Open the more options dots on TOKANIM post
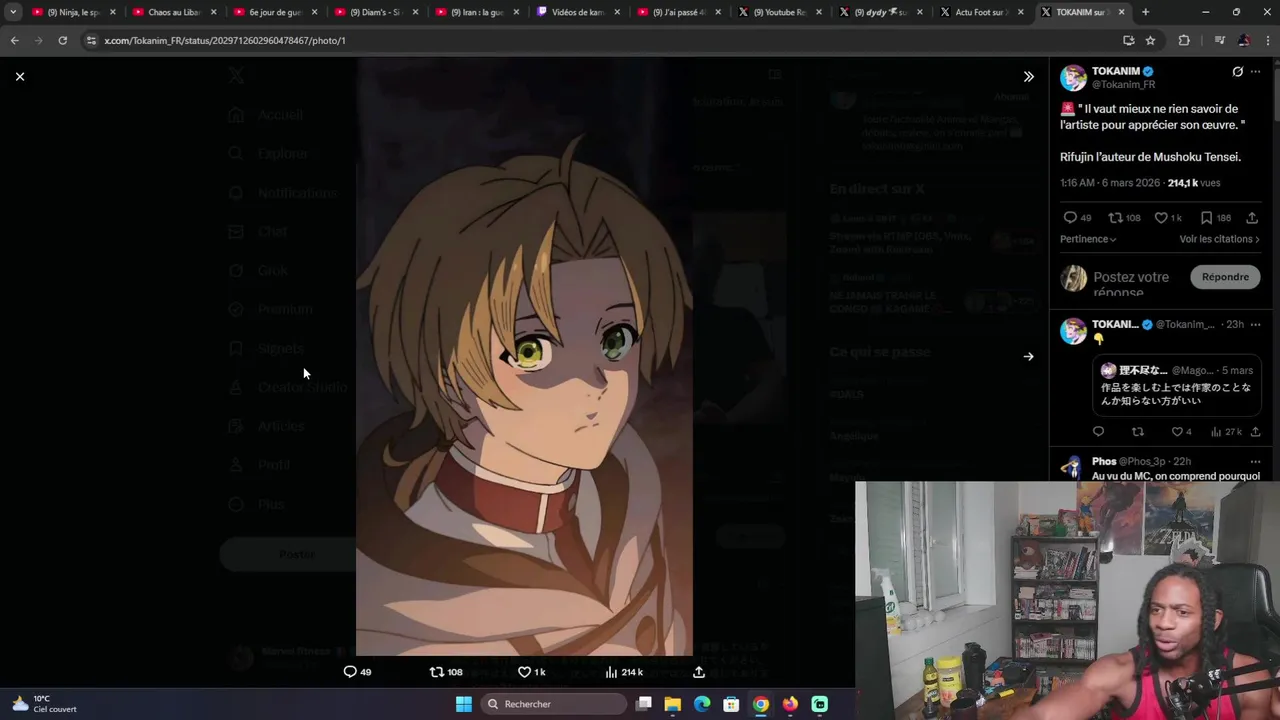The width and height of the screenshot is (1280, 720). pos(1256,72)
